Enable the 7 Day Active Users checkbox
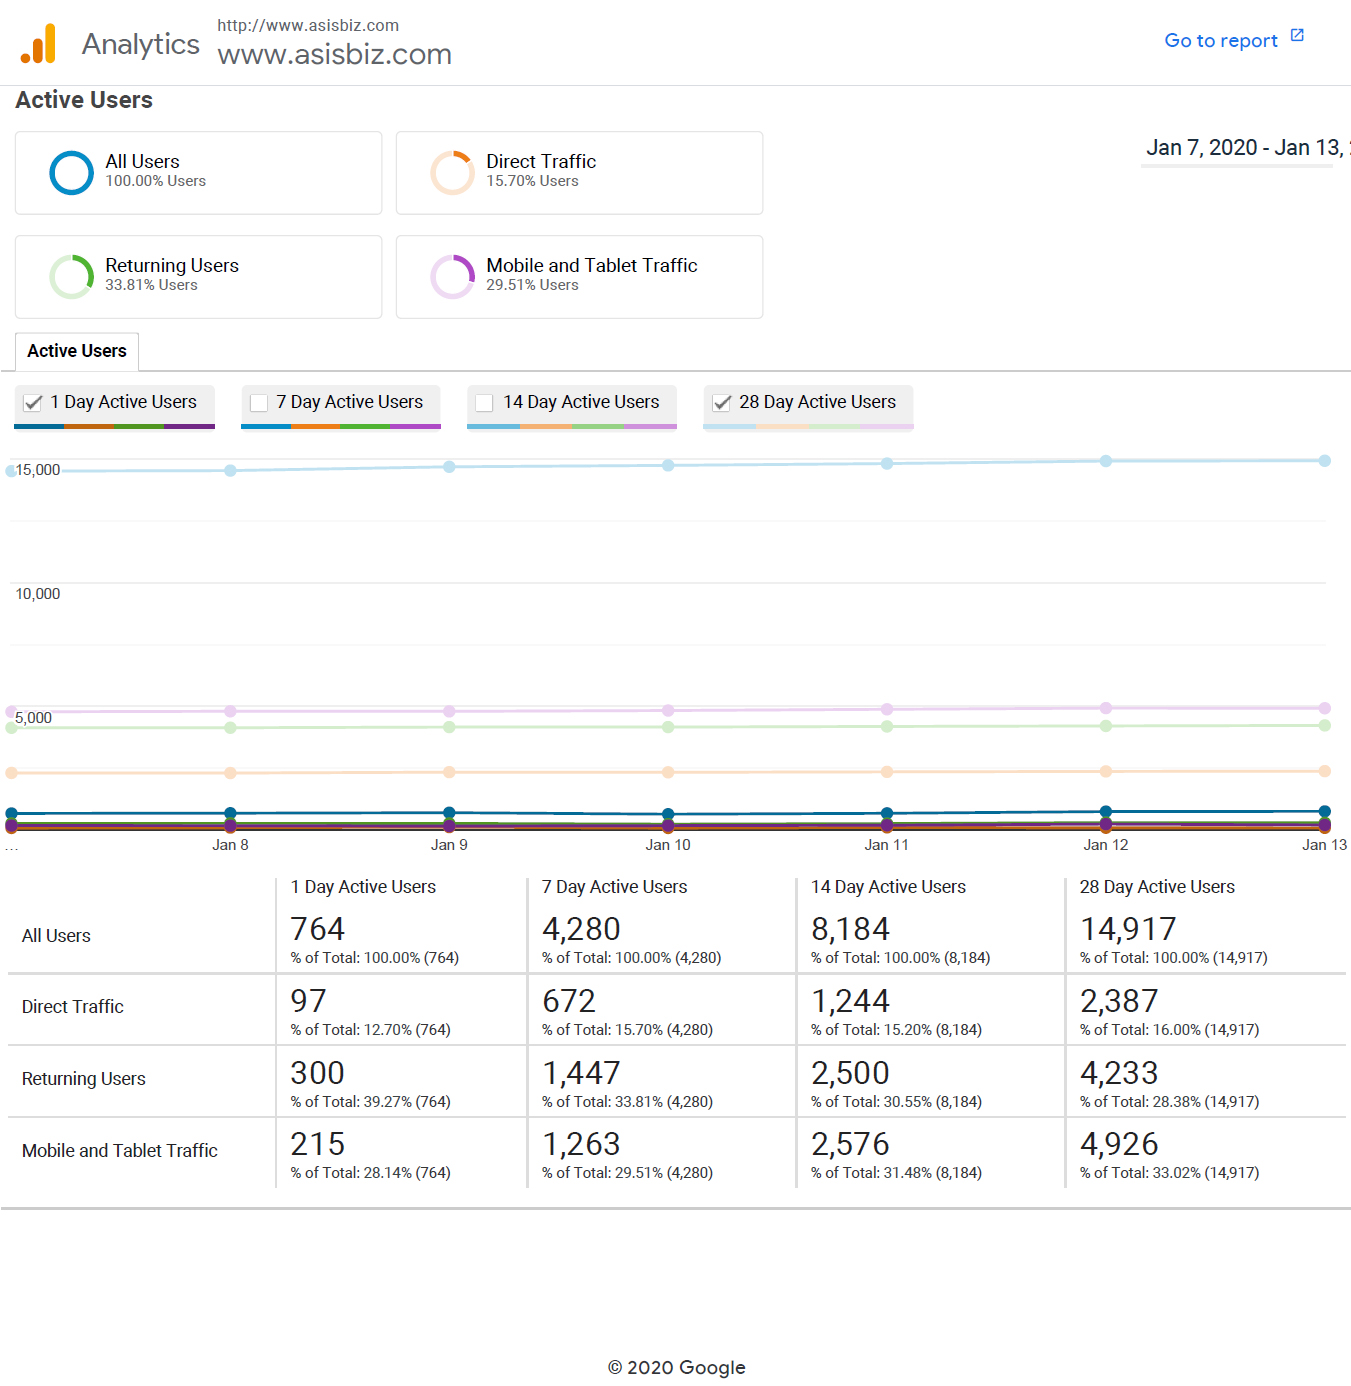Screen dimensions: 1351x1386 tap(259, 402)
